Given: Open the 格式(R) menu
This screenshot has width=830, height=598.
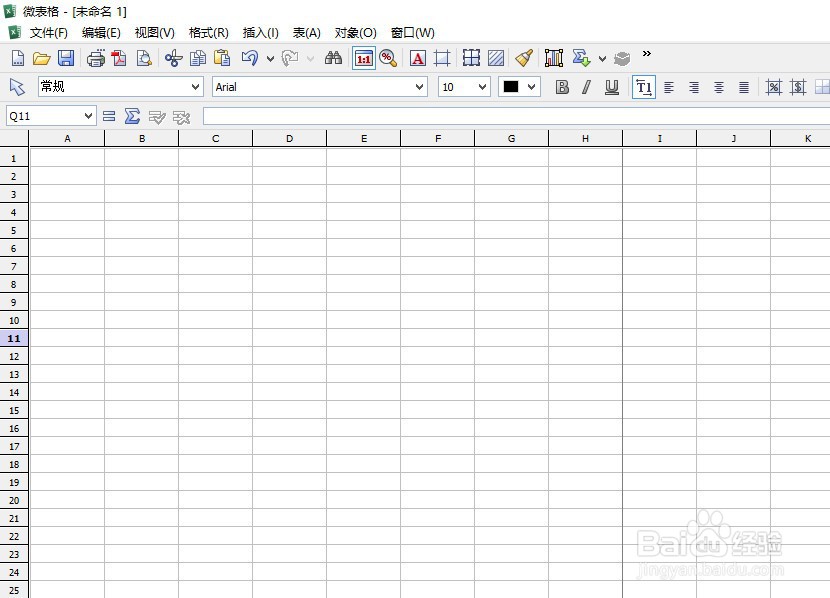Looking at the screenshot, I should pyautogui.click(x=209, y=33).
